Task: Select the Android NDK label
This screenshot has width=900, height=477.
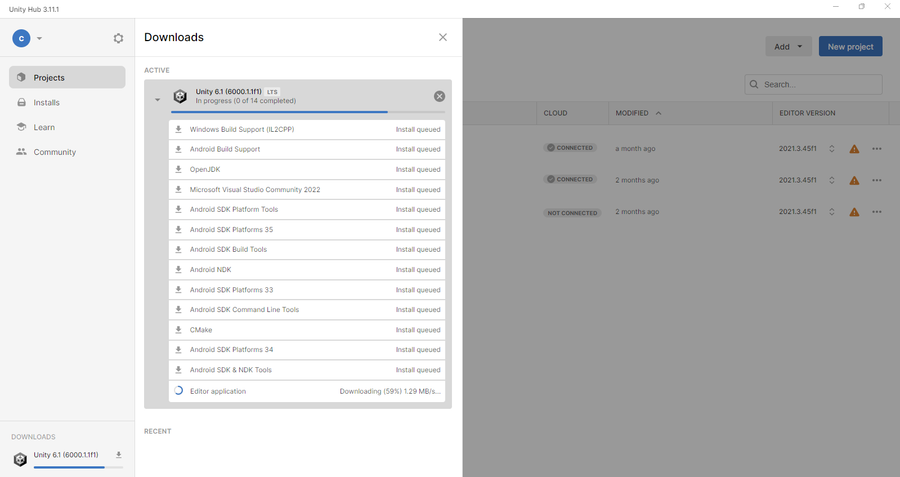Action: click(x=211, y=270)
